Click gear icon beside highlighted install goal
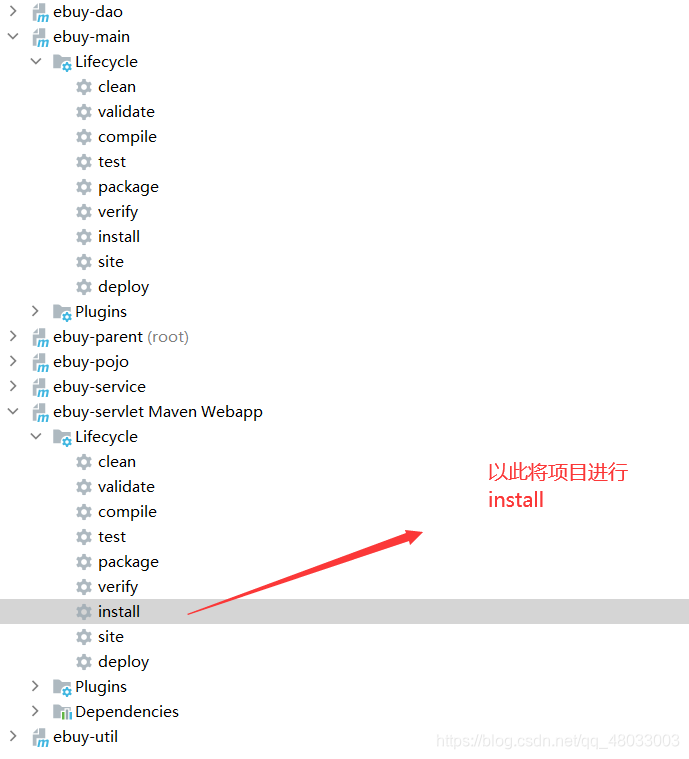689x759 pixels. pyautogui.click(x=84, y=612)
